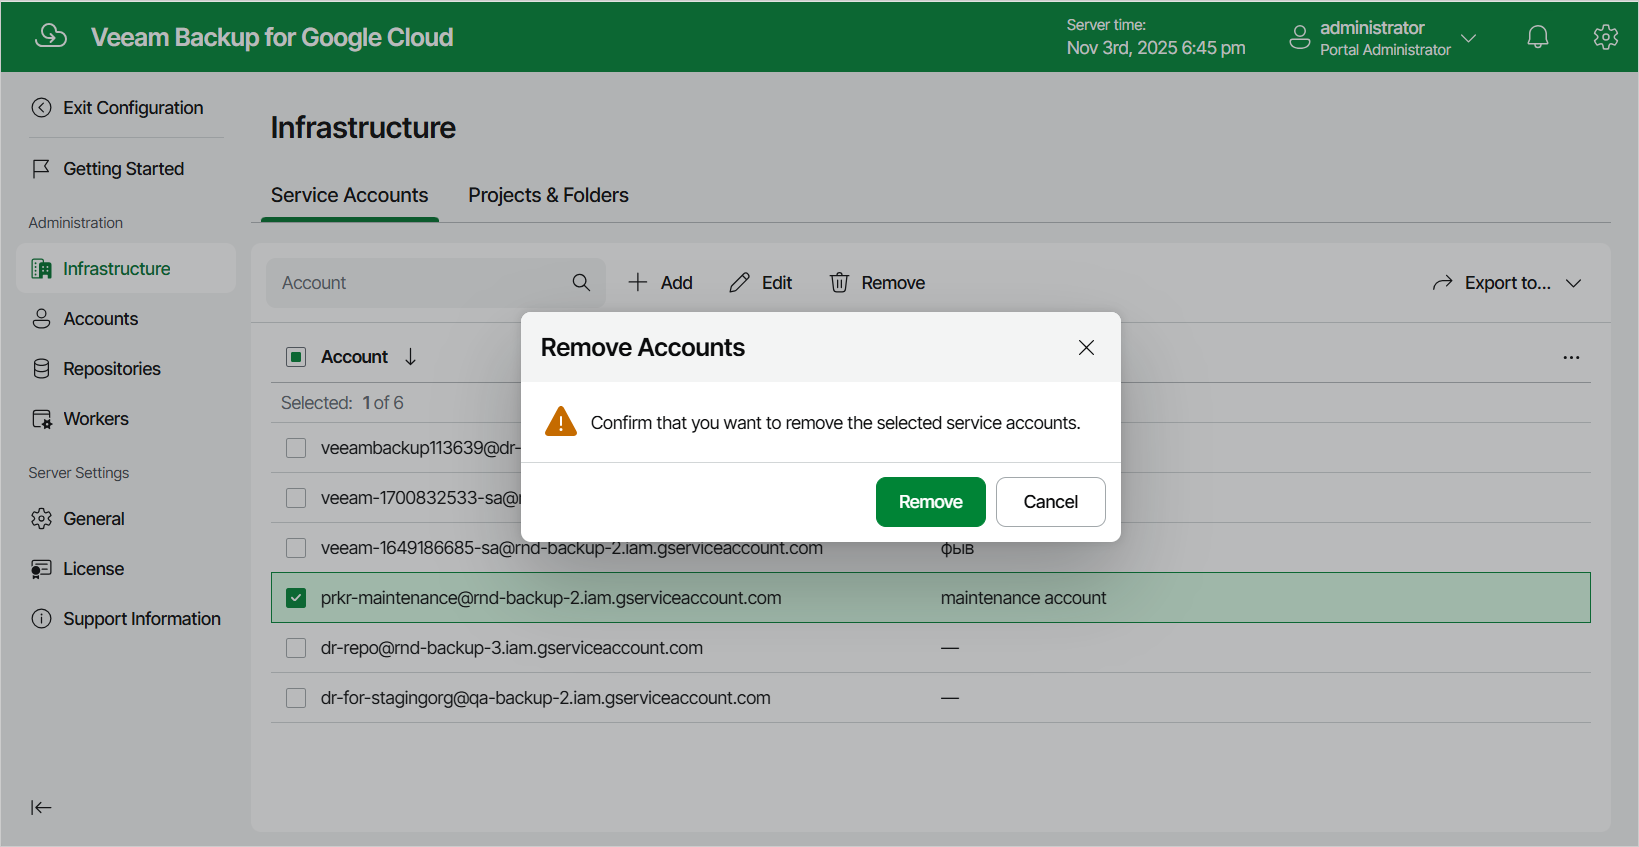The height and width of the screenshot is (847, 1639).
Task: Open Infrastructure in the sidebar
Action: point(126,269)
